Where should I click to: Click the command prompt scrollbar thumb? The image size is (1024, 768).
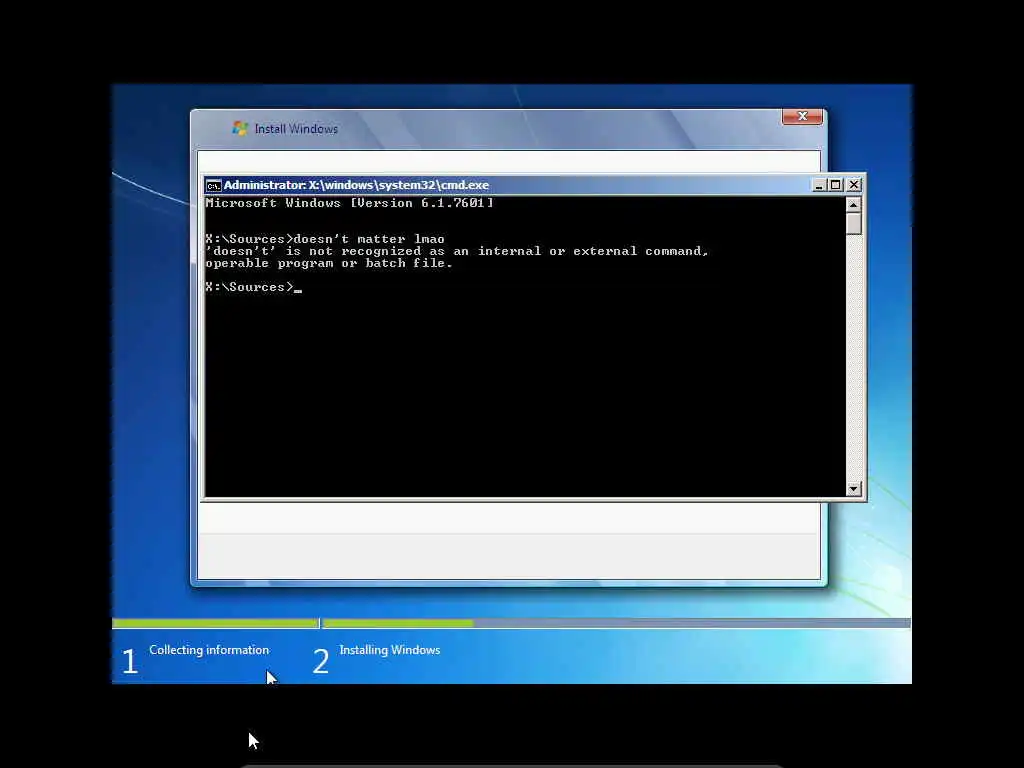[854, 223]
